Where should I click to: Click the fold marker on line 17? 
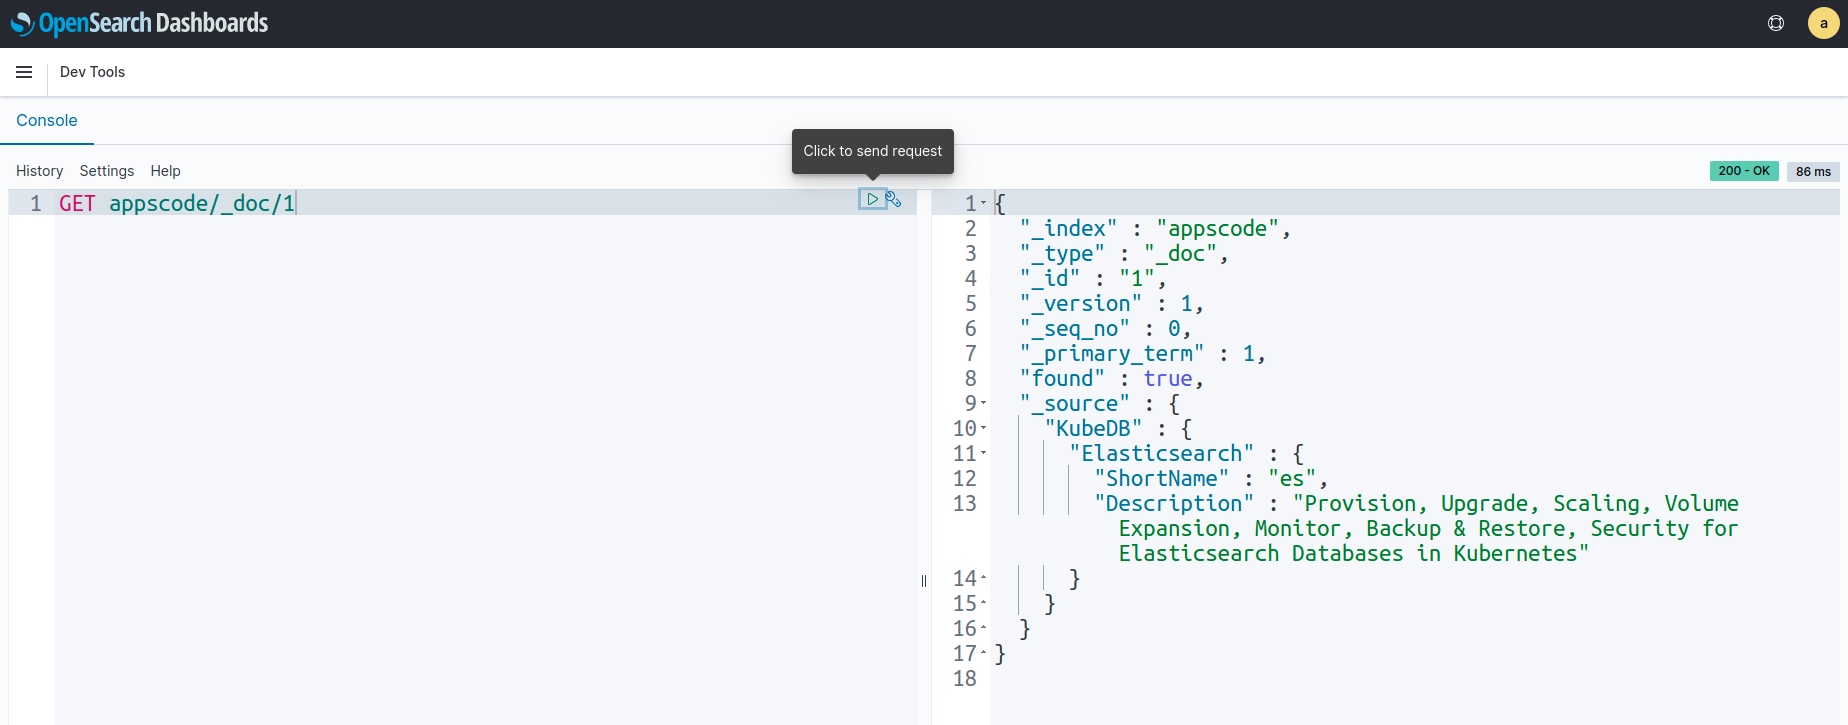[984, 653]
